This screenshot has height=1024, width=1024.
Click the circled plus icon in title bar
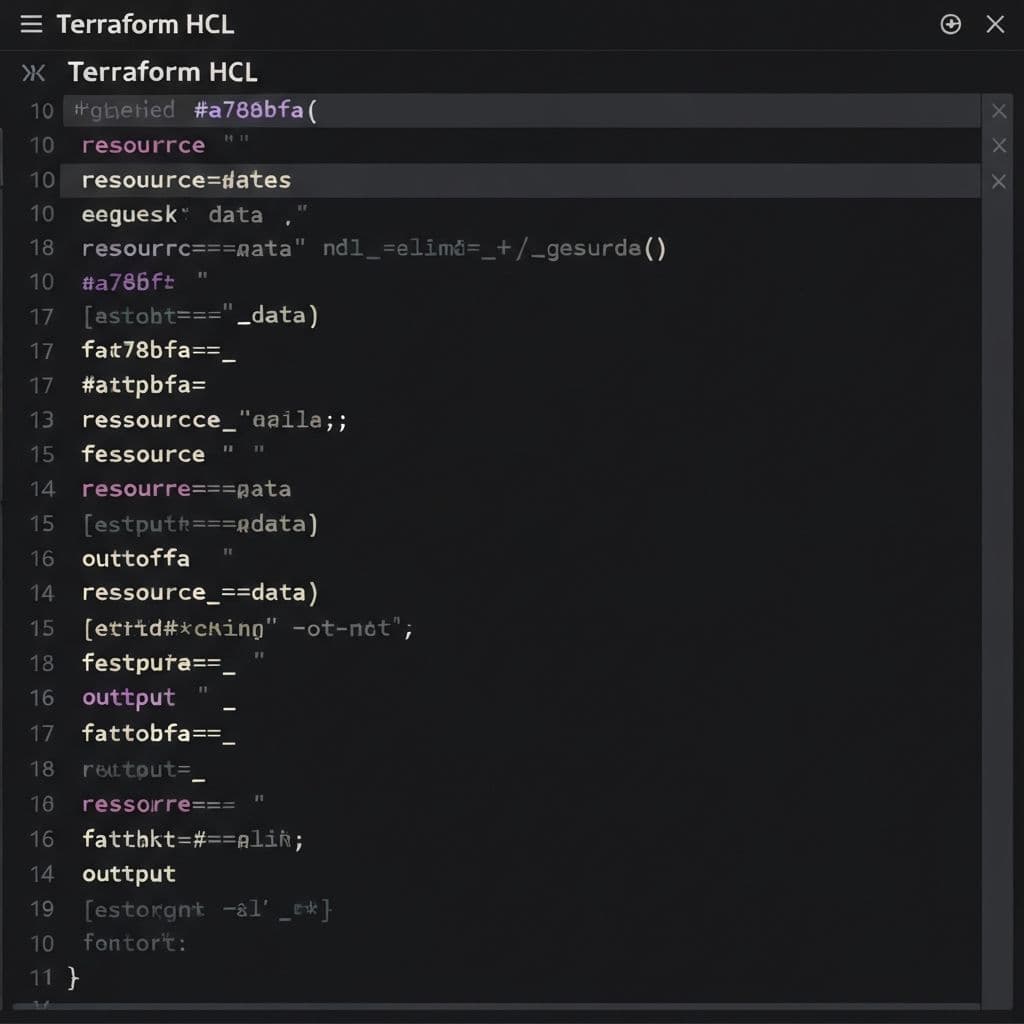pyautogui.click(x=950, y=24)
